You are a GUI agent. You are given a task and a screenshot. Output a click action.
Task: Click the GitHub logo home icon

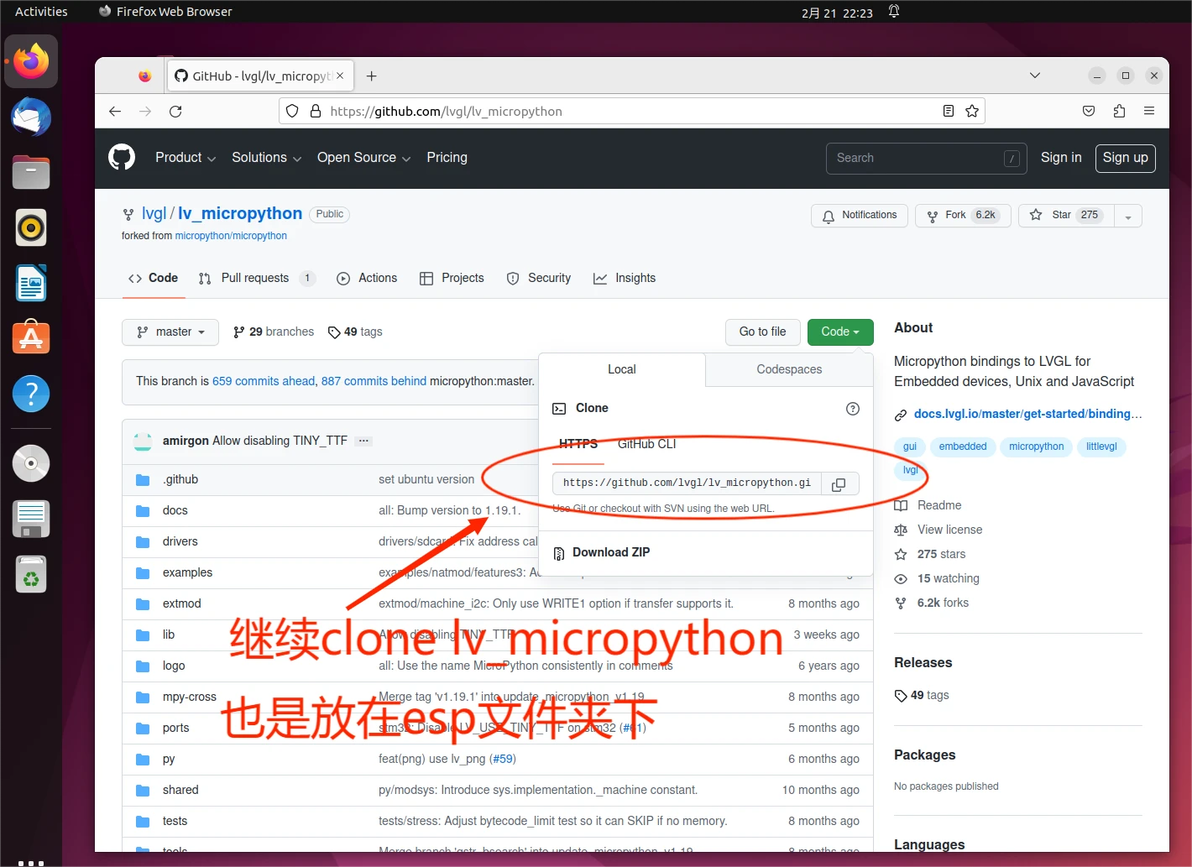pyautogui.click(x=122, y=157)
